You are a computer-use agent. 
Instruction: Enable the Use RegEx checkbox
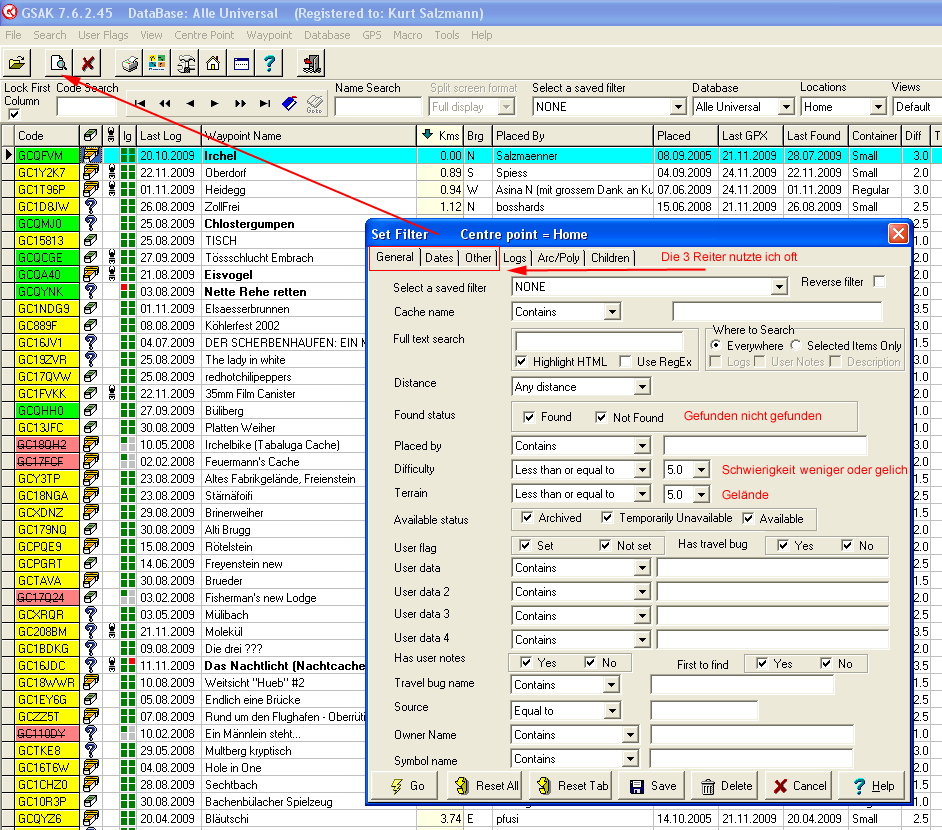coord(625,362)
